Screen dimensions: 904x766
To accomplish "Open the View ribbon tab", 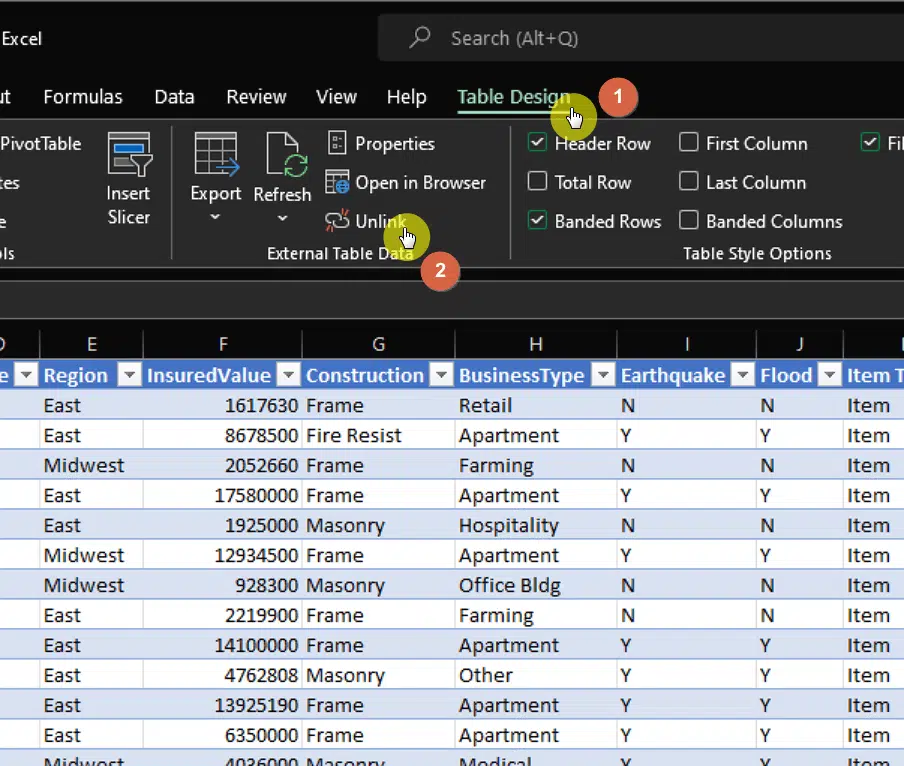I will tap(336, 97).
